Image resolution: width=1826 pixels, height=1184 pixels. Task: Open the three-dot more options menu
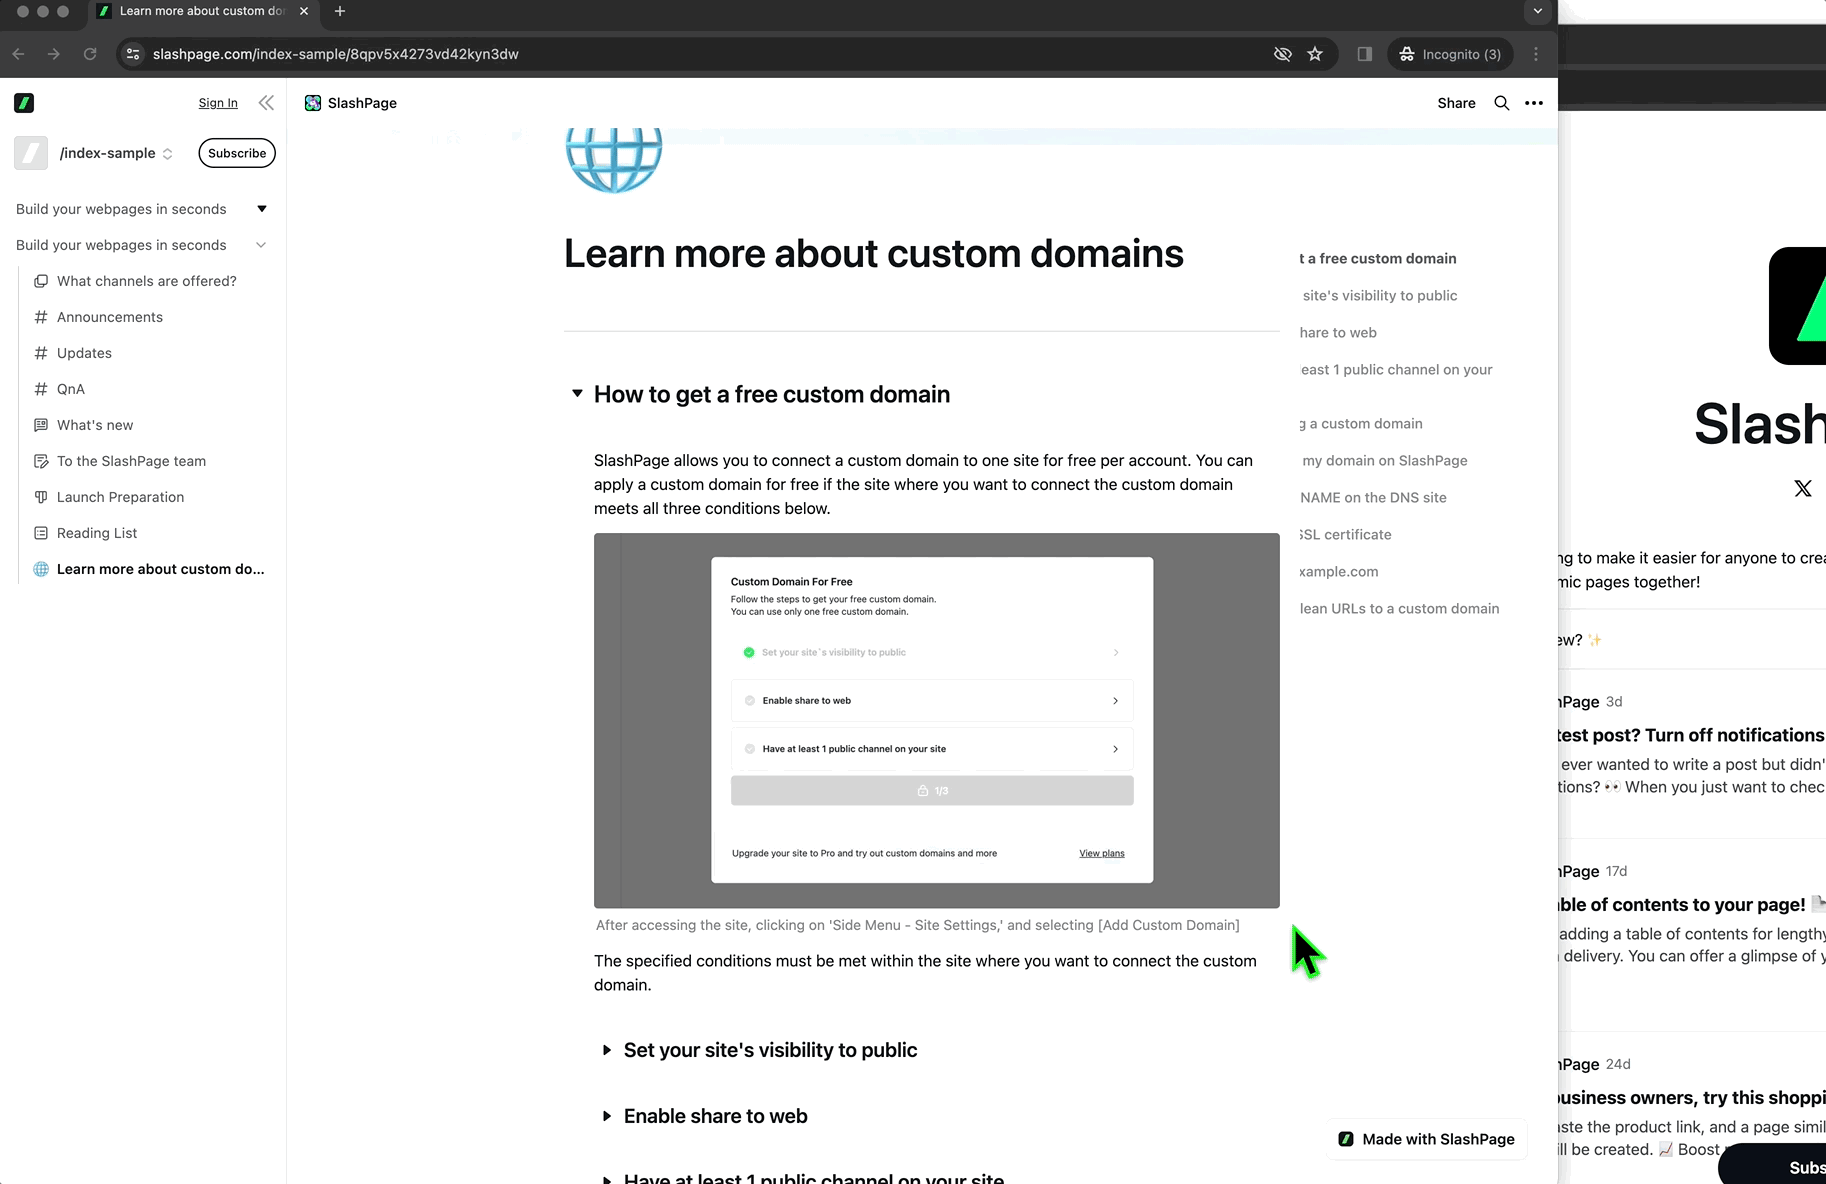[x=1533, y=103]
